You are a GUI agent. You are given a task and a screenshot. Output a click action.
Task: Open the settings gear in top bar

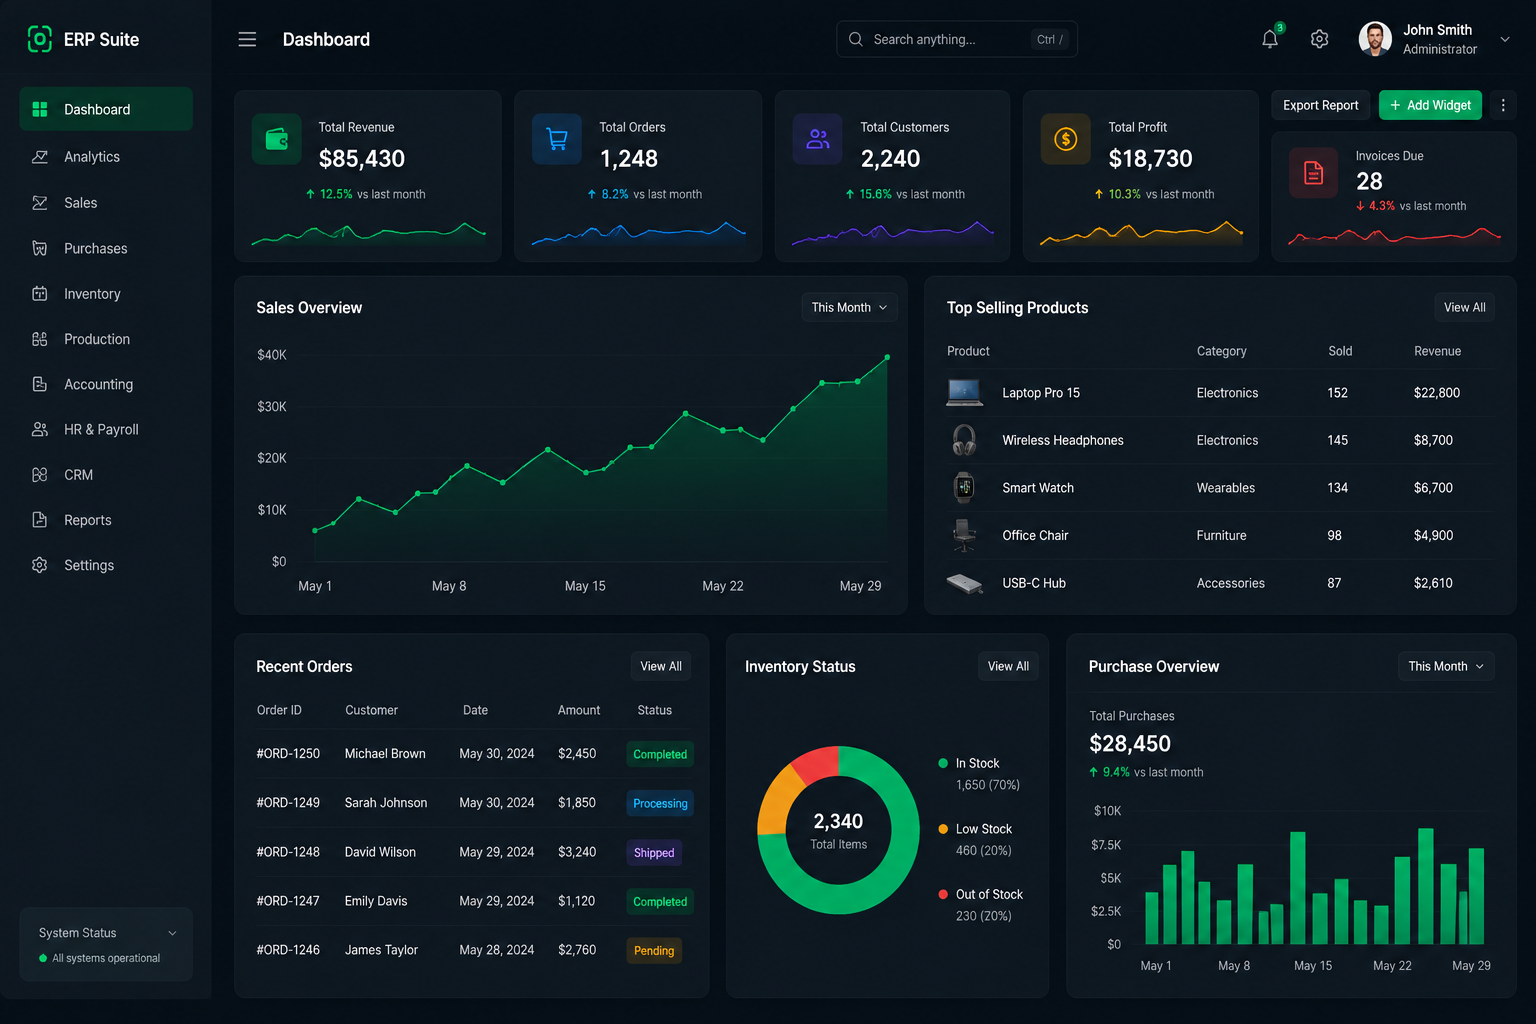[1320, 39]
